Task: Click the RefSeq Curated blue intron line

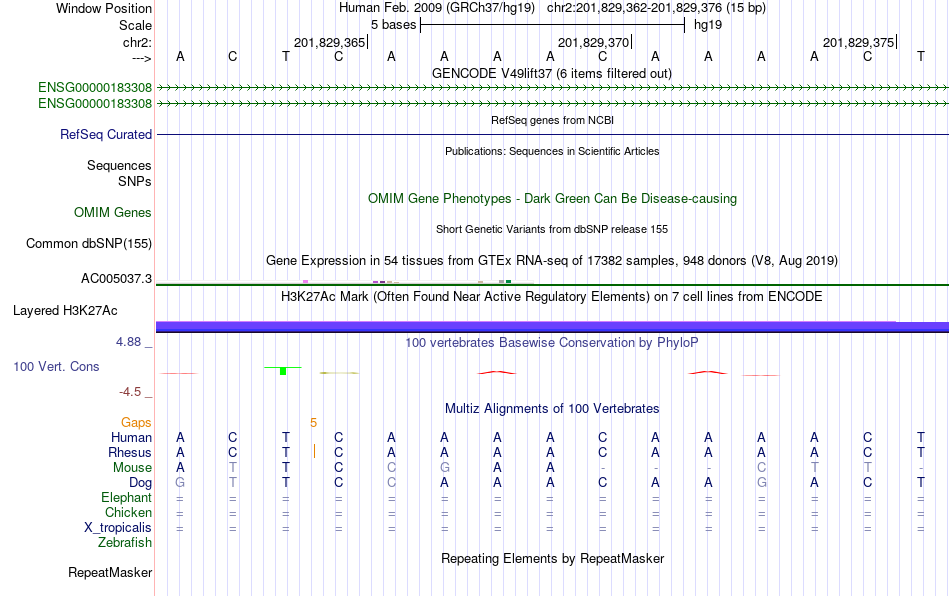Action: [x=553, y=134]
